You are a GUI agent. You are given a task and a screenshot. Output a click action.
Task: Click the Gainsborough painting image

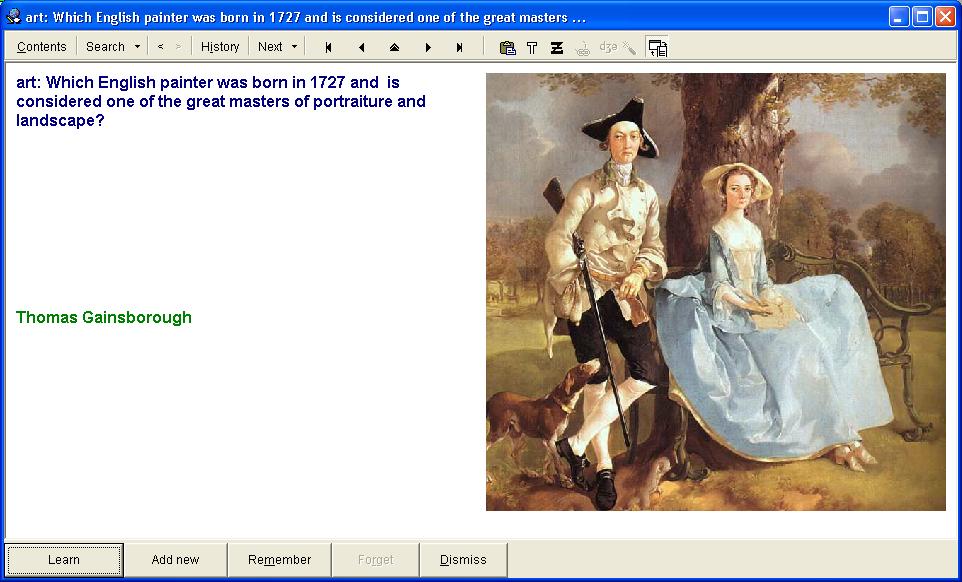click(715, 291)
